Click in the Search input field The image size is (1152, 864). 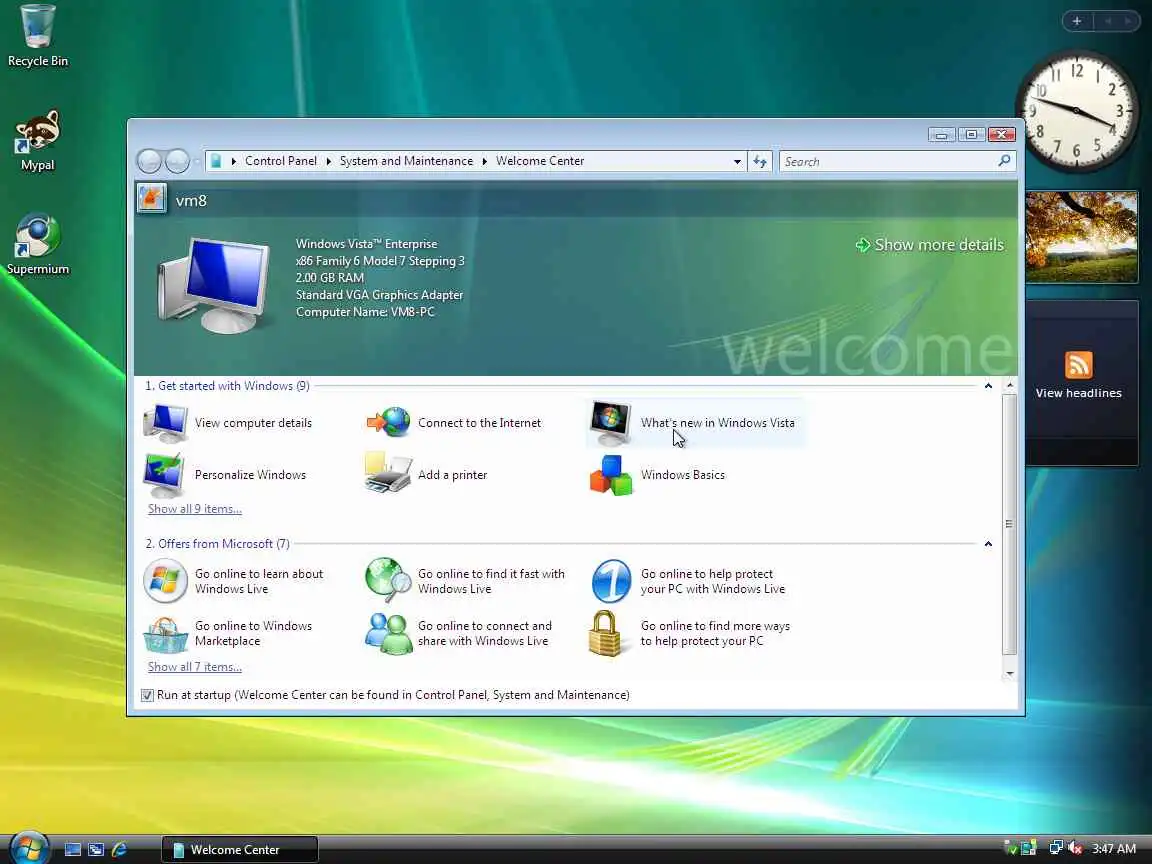[x=888, y=161]
